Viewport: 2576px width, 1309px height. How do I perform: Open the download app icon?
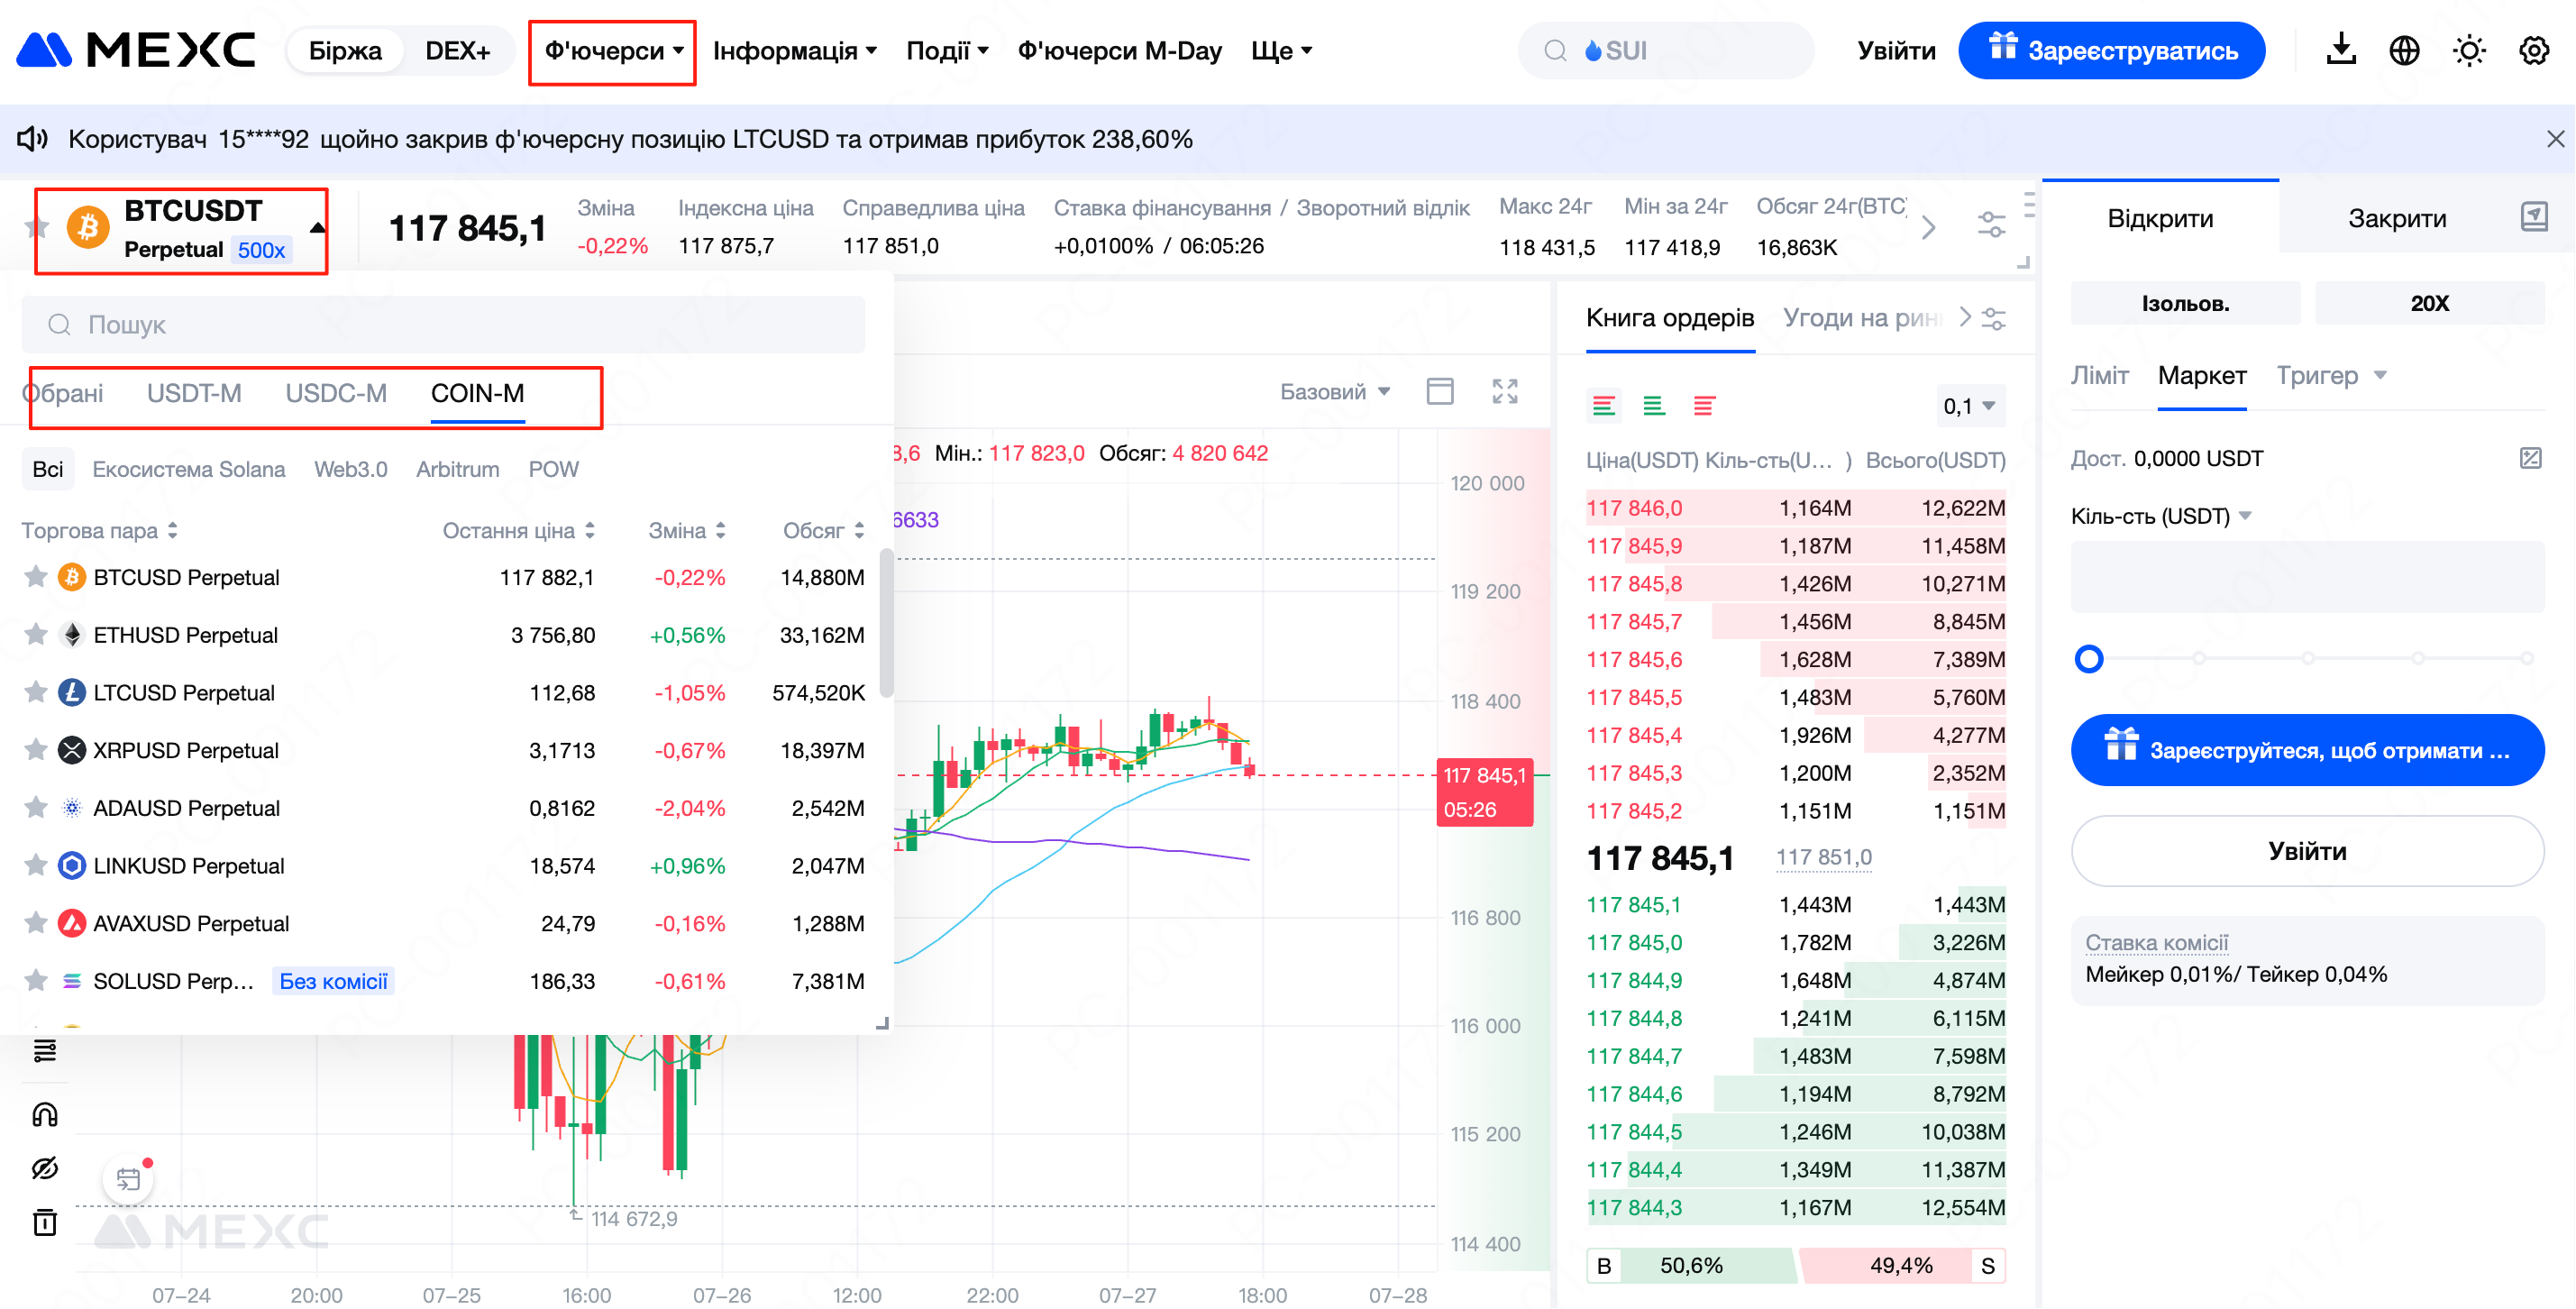click(x=2340, y=50)
